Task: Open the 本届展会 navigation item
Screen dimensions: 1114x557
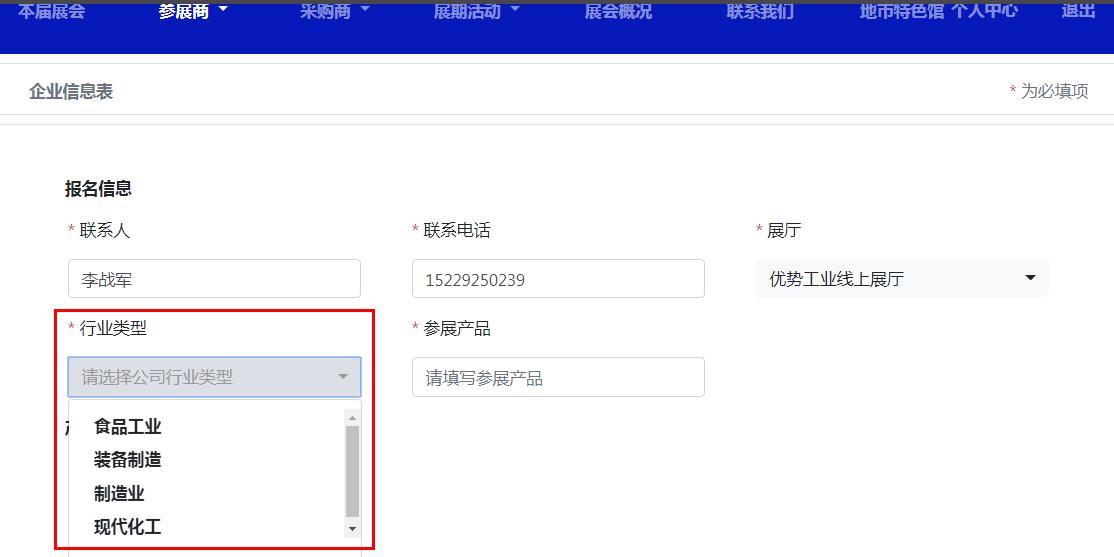Action: [51, 12]
